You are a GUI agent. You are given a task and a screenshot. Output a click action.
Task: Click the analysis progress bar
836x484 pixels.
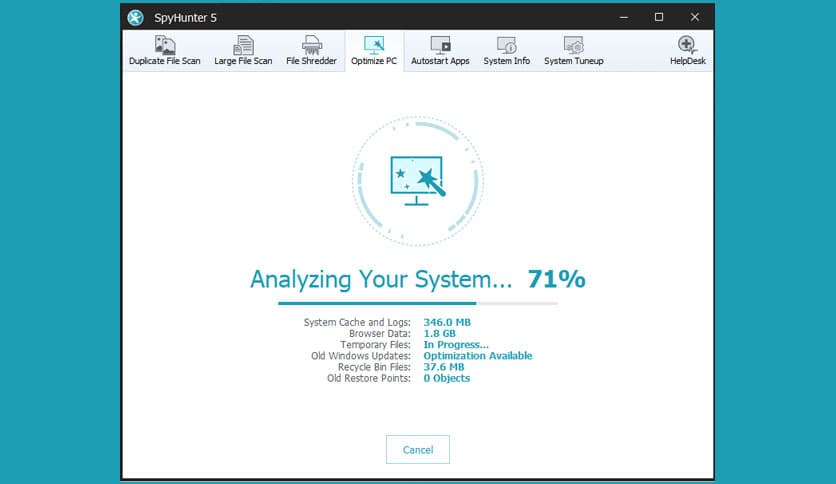point(418,303)
